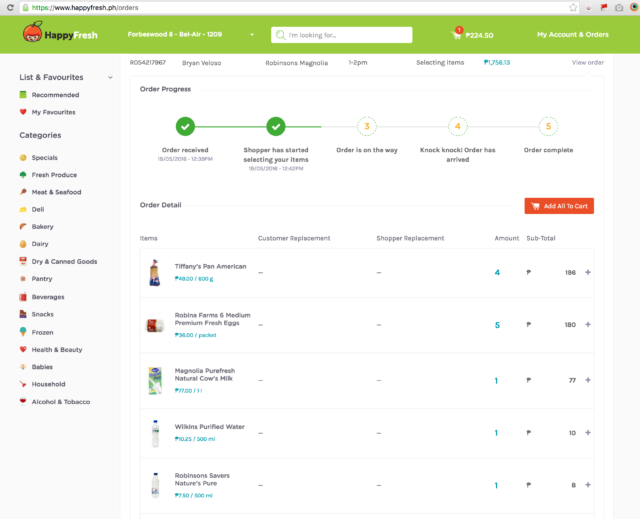Click the Fresh Produce broccoli icon
The image size is (640, 519).
pyautogui.click(x=23, y=175)
